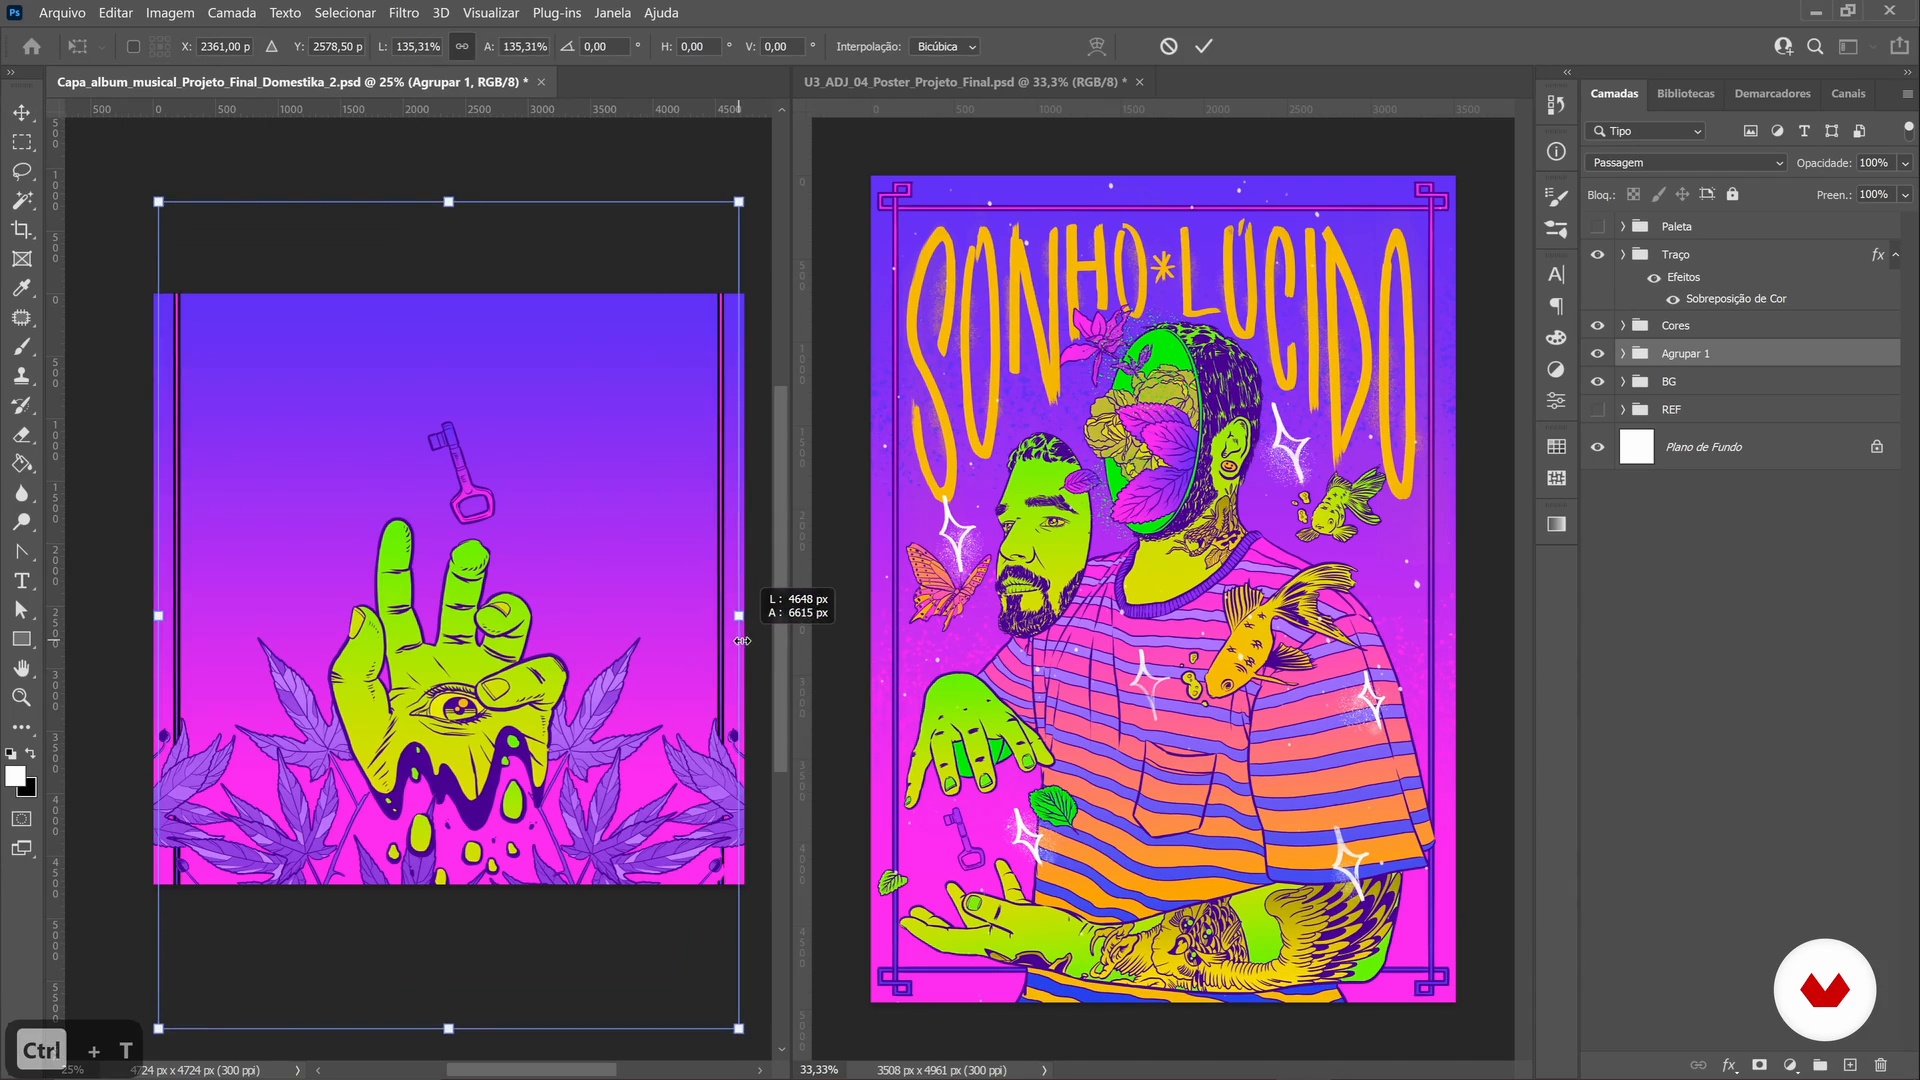The image size is (1920, 1080).
Task: Open the Opacidade dropdown arrow
Action: (x=1906, y=163)
